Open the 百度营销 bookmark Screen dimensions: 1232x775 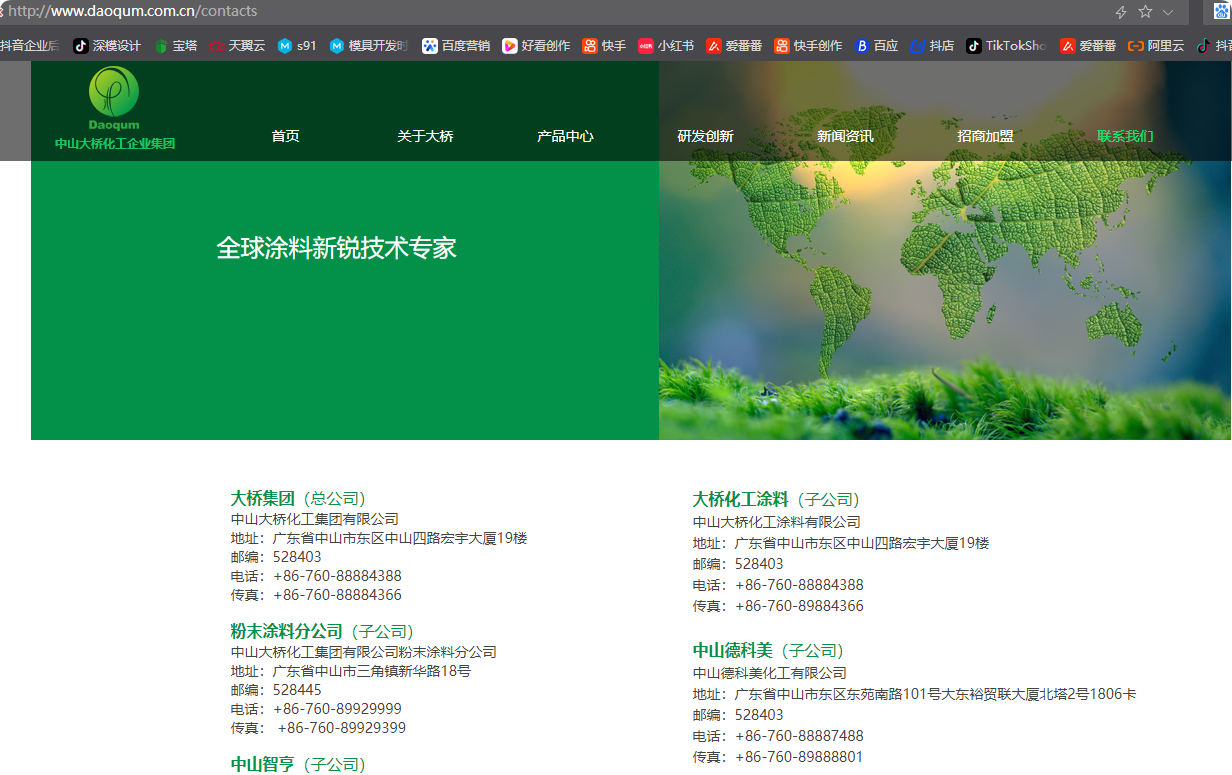click(x=456, y=45)
